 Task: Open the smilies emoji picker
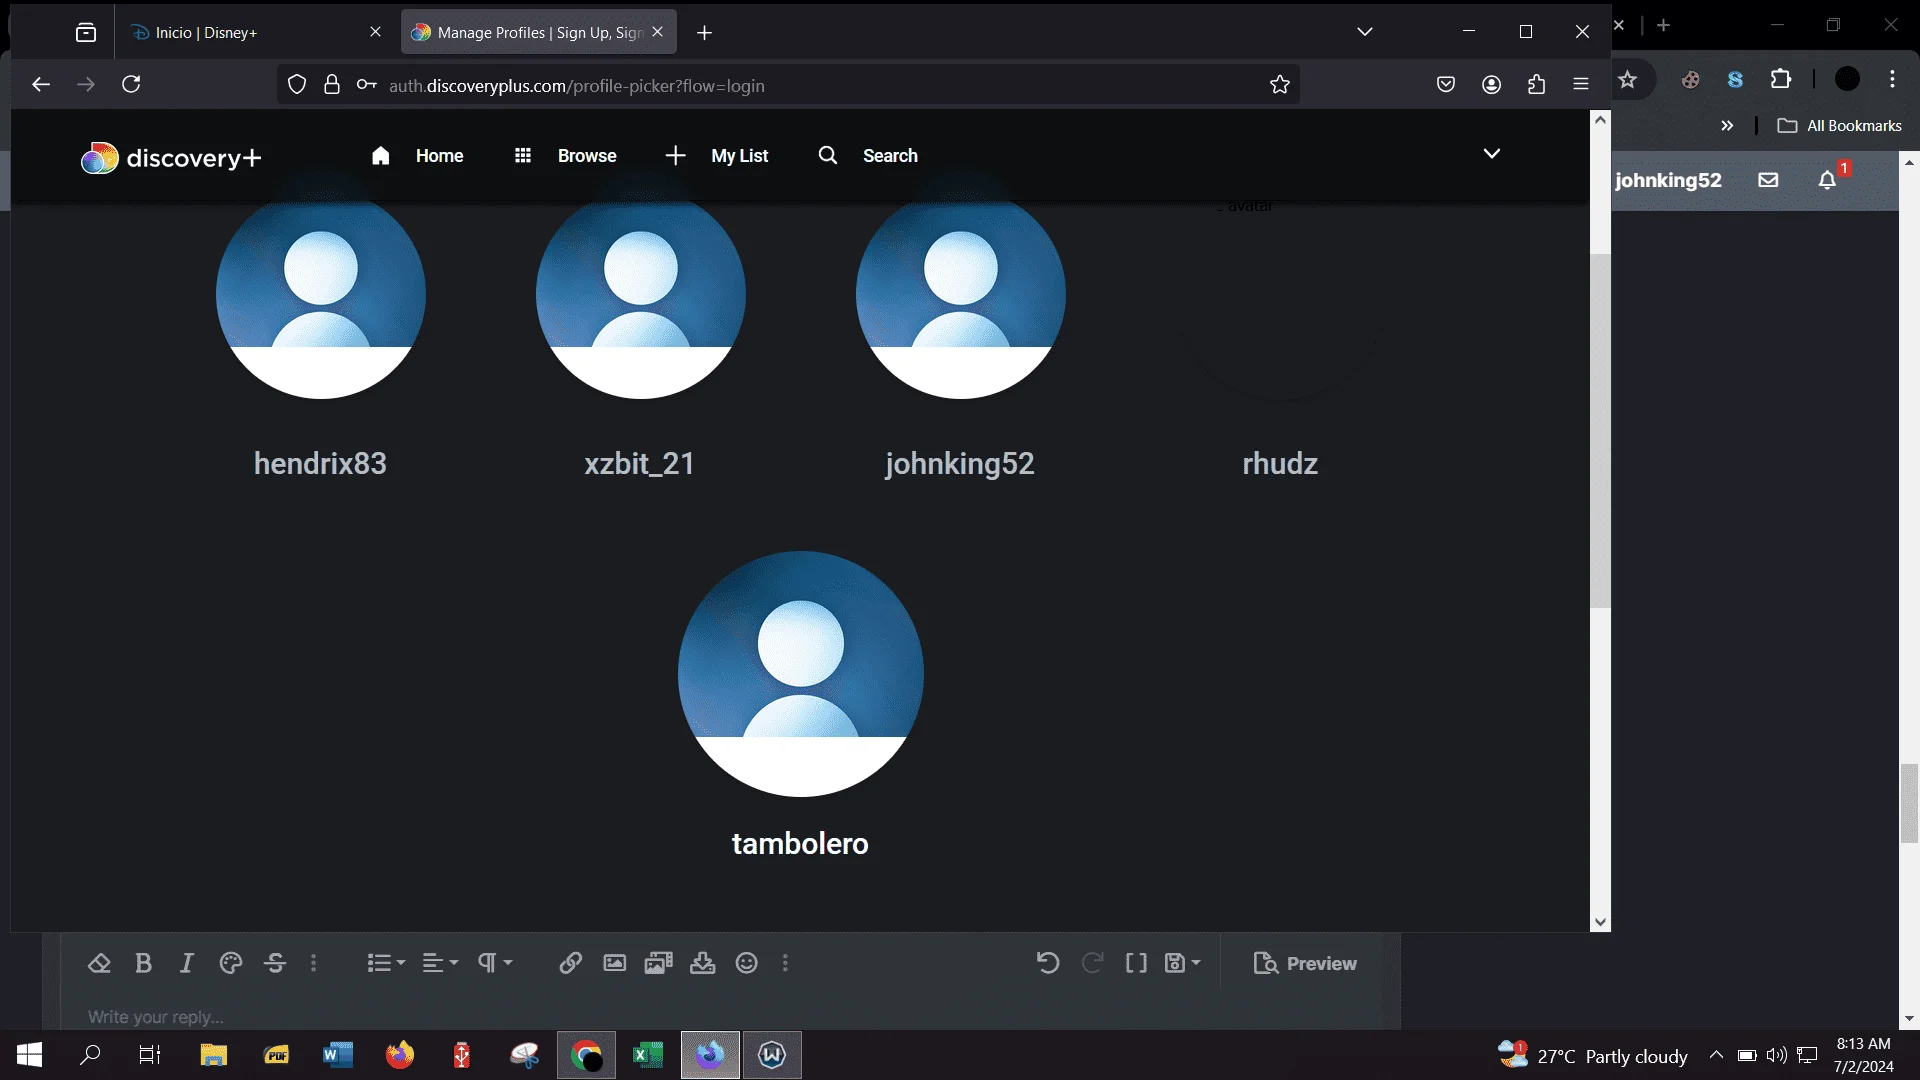pyautogui.click(x=747, y=963)
